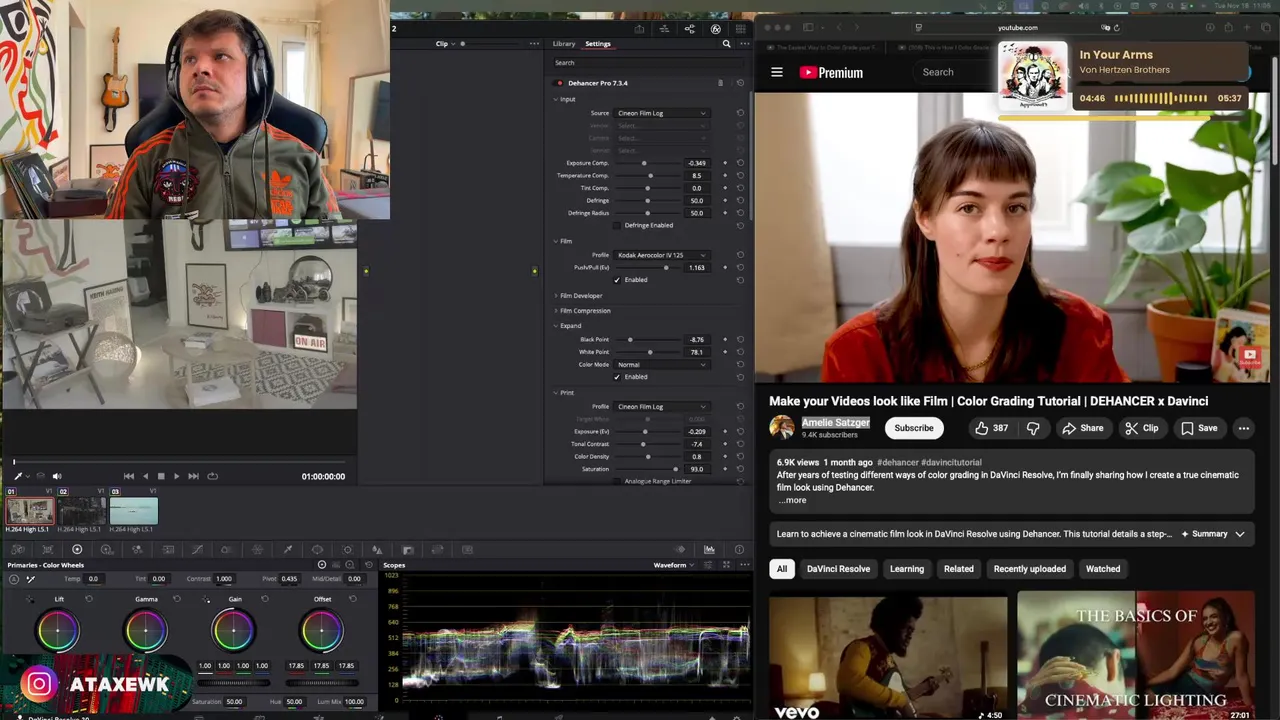Image resolution: width=1280 pixels, height=720 pixels.
Task: Reset the Offset color wheel
Action: [352, 599]
